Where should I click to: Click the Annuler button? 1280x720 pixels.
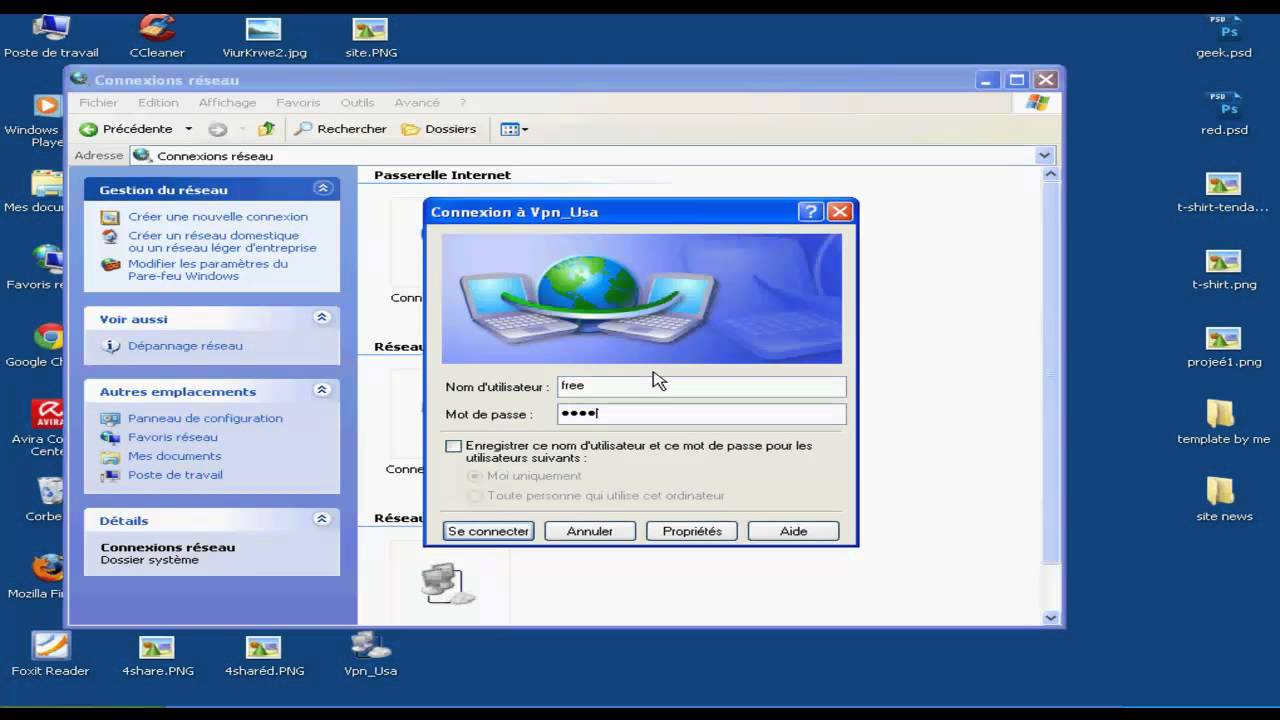(x=590, y=531)
